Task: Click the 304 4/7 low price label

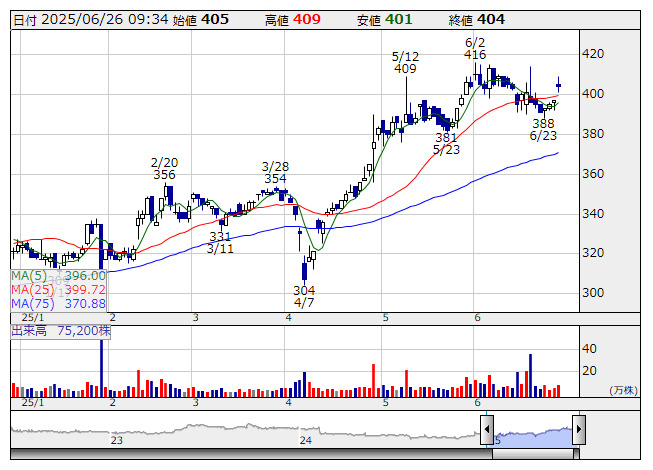Action: (x=304, y=296)
